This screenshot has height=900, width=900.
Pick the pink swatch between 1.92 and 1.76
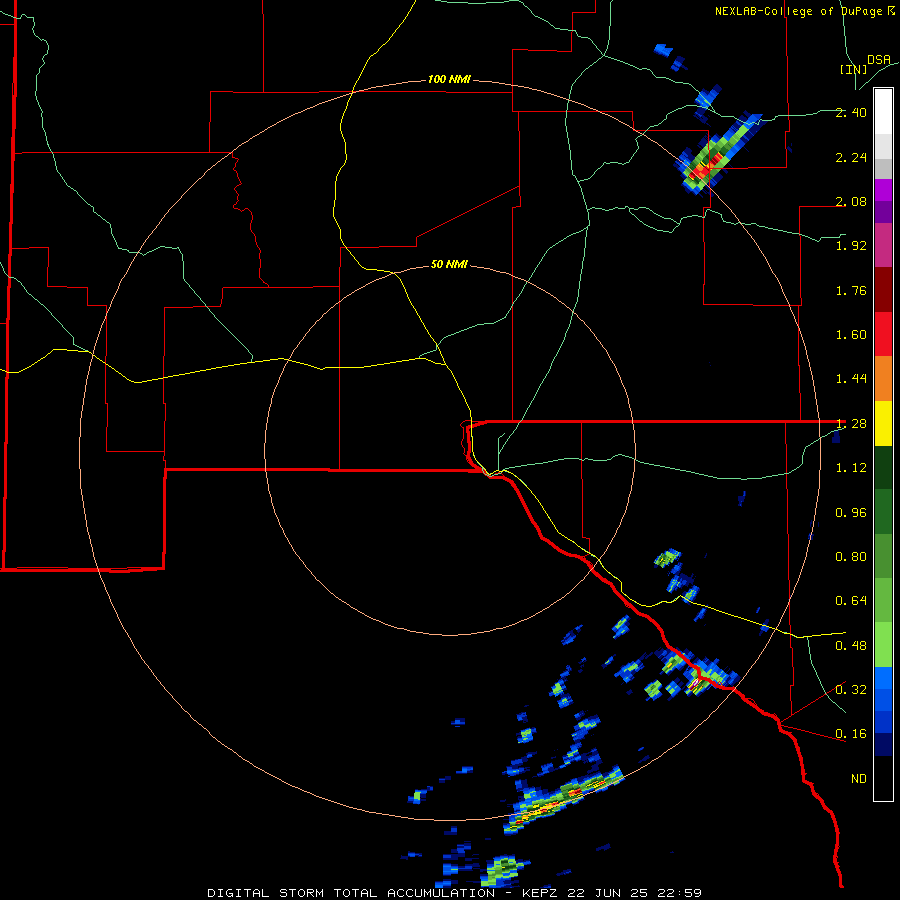coord(883,245)
